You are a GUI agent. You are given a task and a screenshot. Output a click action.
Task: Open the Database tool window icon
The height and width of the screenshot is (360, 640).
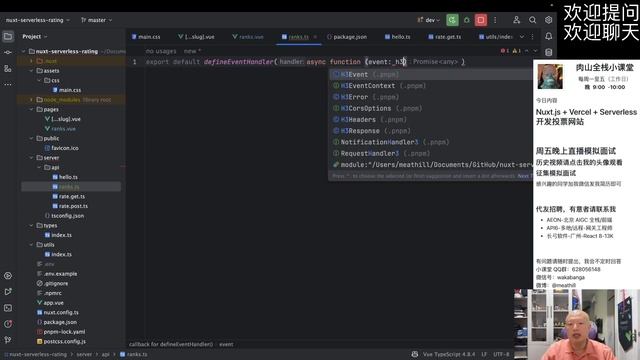(548, 52)
